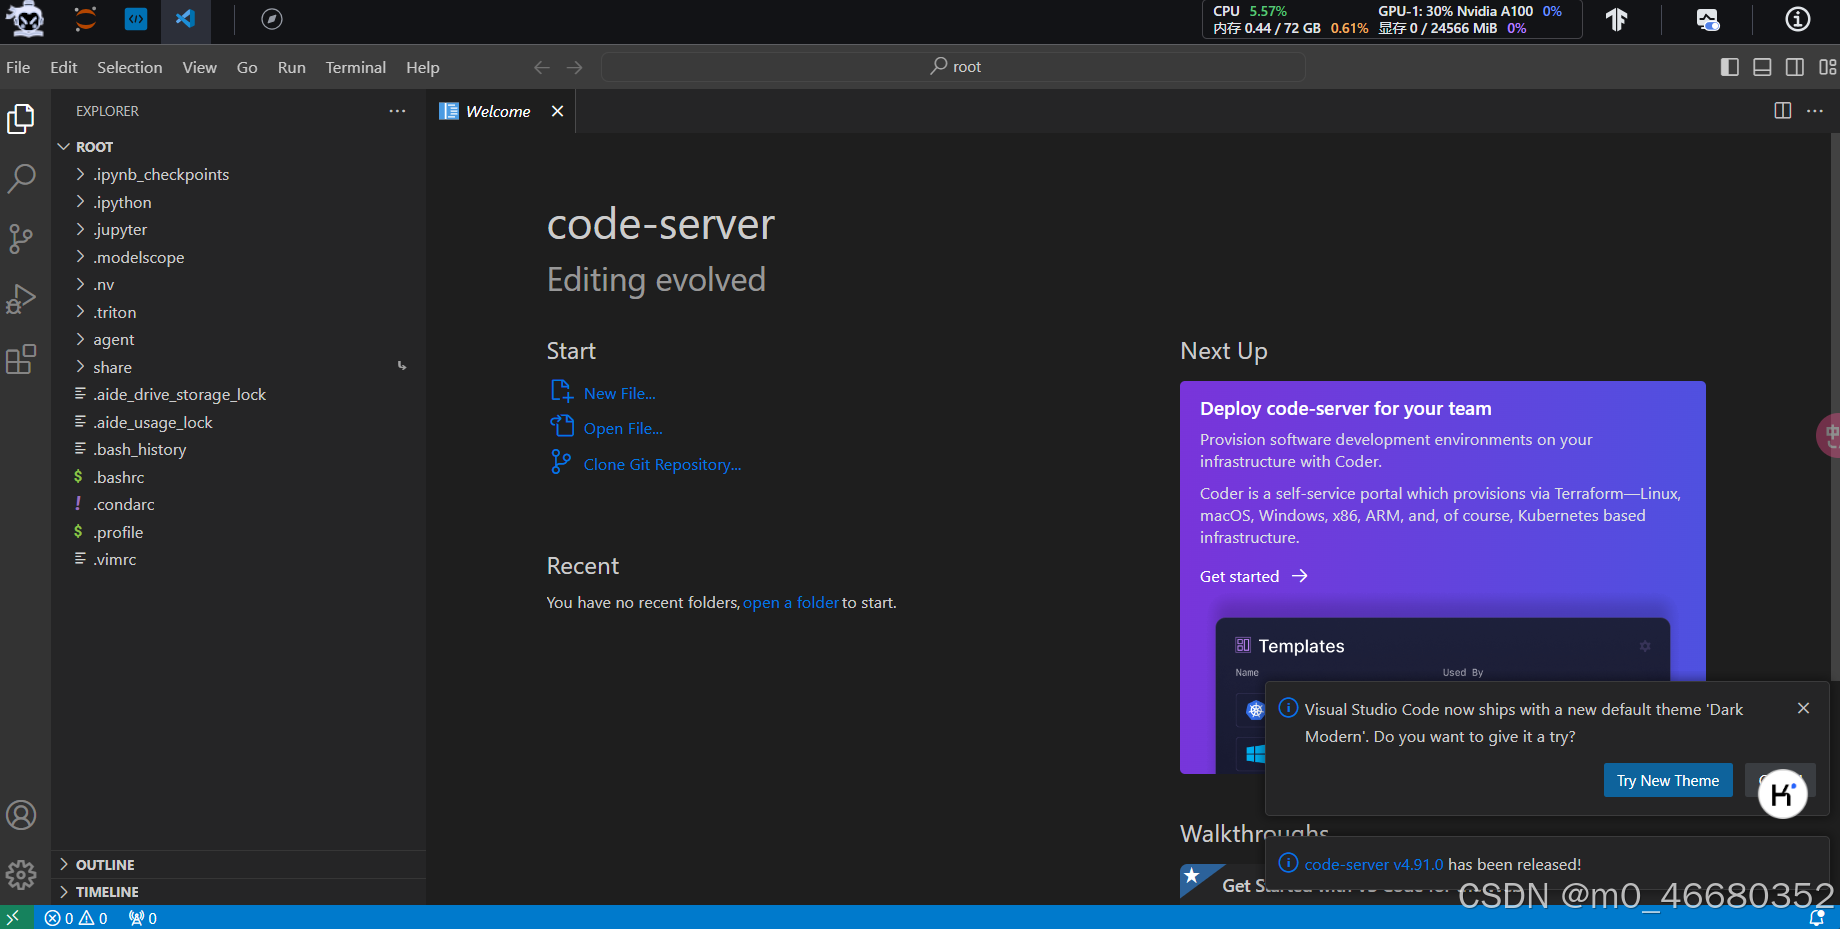Click Clone Git Repository... link
1840x929 pixels.
point(662,464)
